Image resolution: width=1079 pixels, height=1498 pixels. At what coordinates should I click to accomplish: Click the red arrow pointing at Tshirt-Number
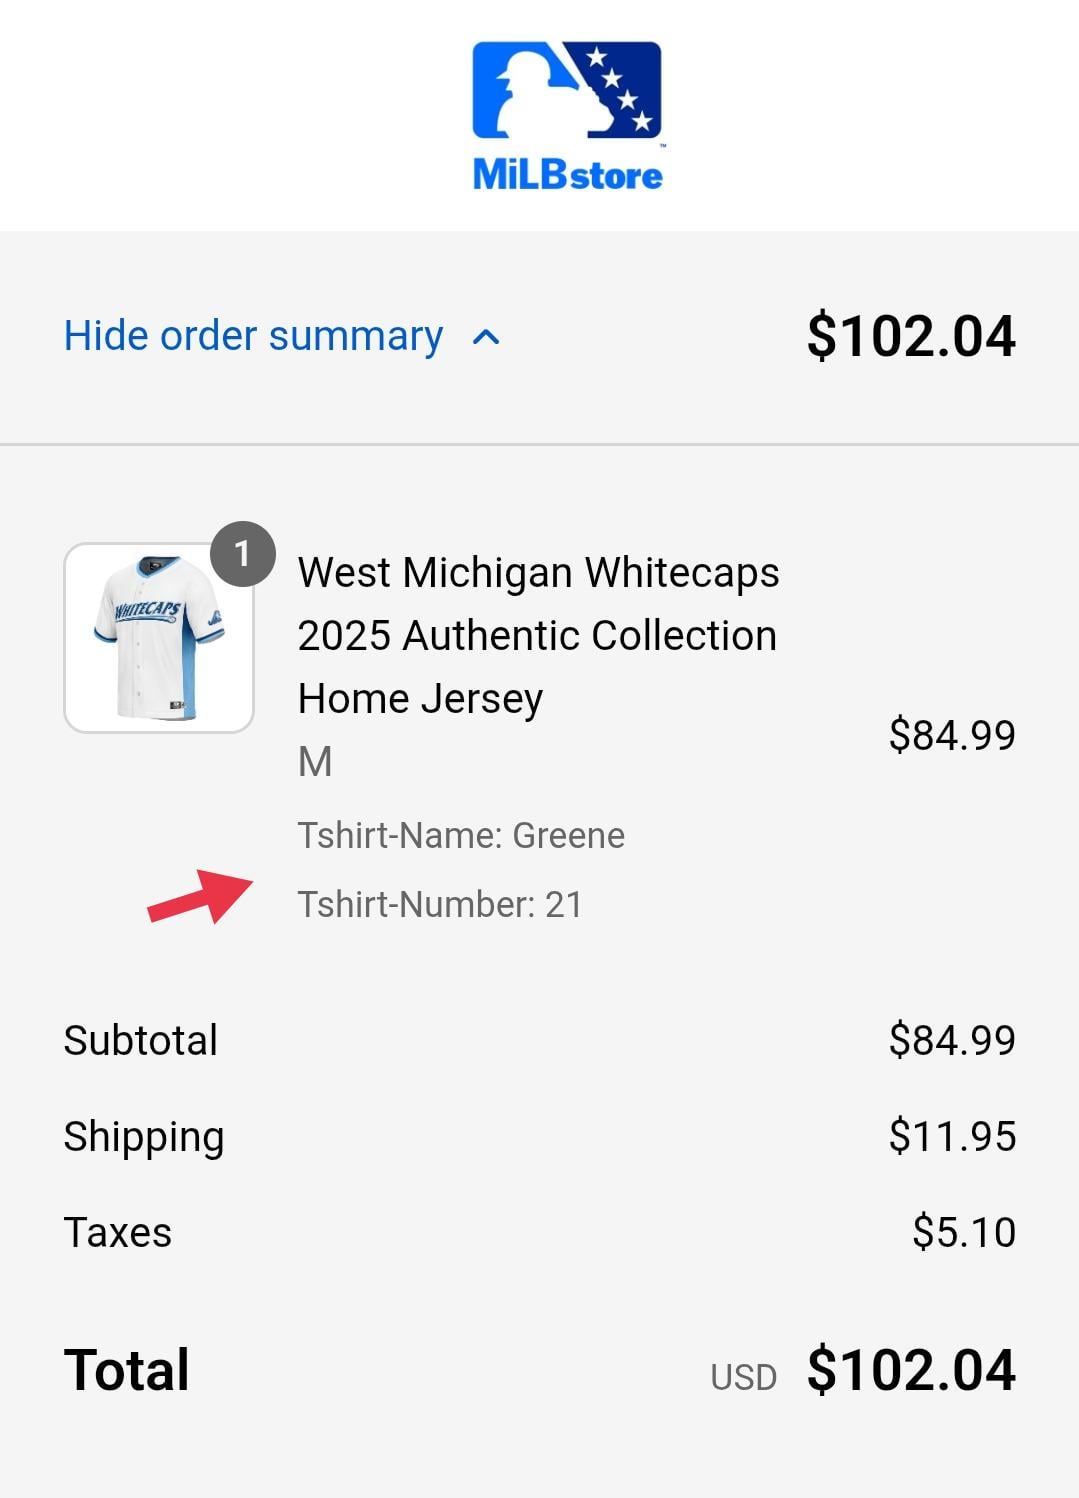tap(200, 896)
